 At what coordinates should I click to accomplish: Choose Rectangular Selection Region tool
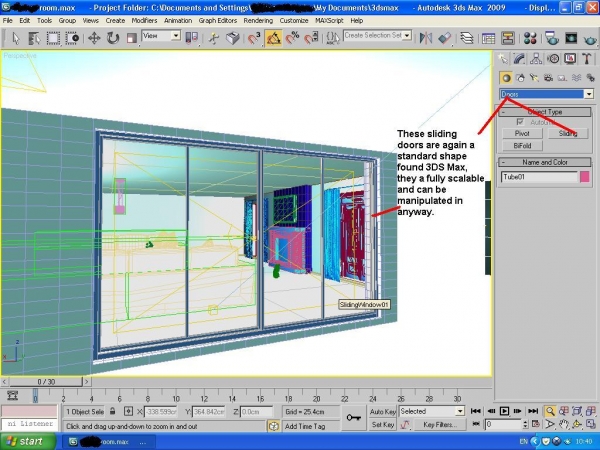tap(53, 38)
